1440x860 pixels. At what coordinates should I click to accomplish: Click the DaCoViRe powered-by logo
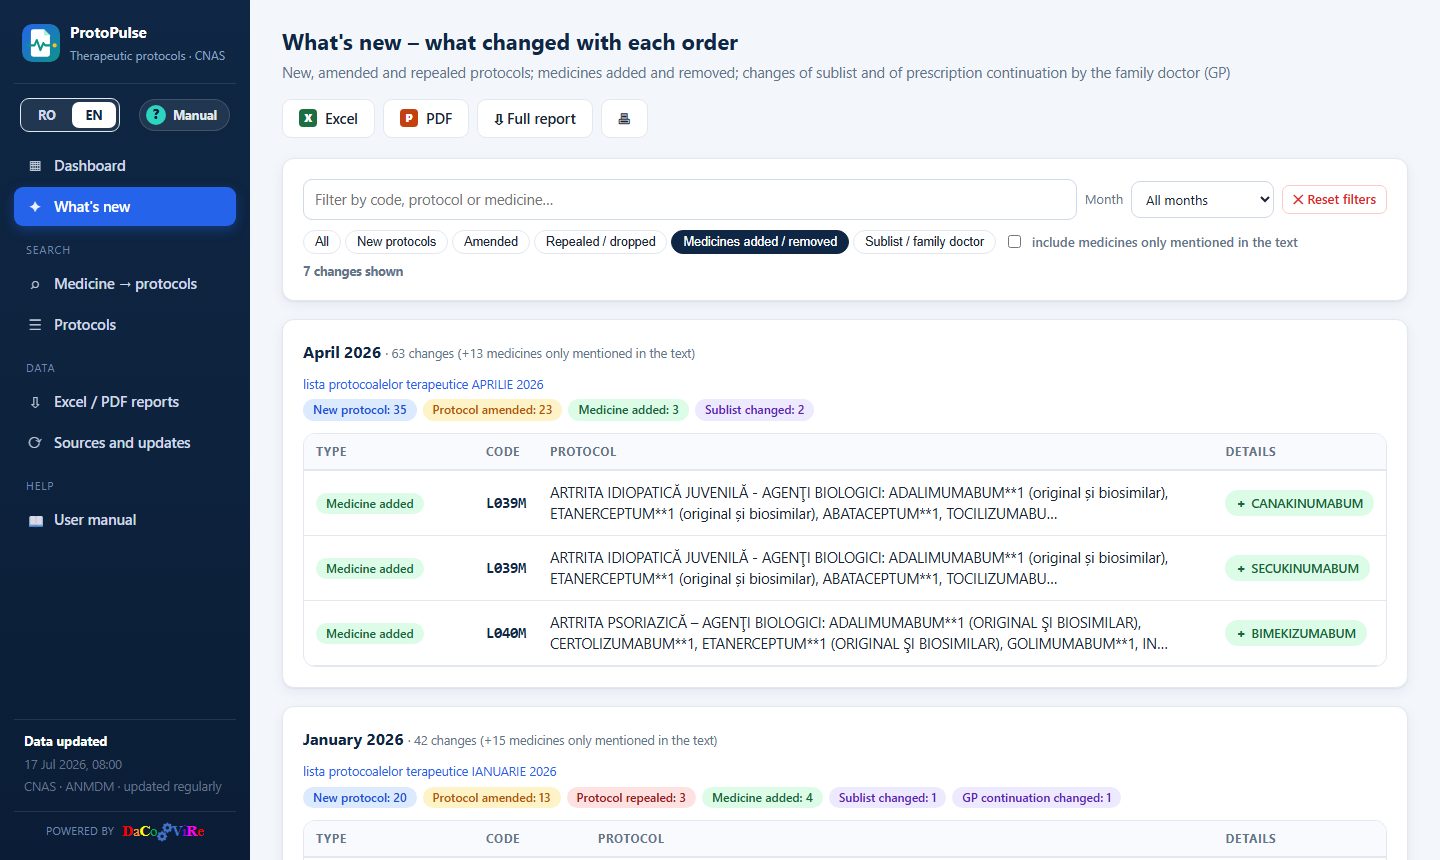tap(163, 831)
